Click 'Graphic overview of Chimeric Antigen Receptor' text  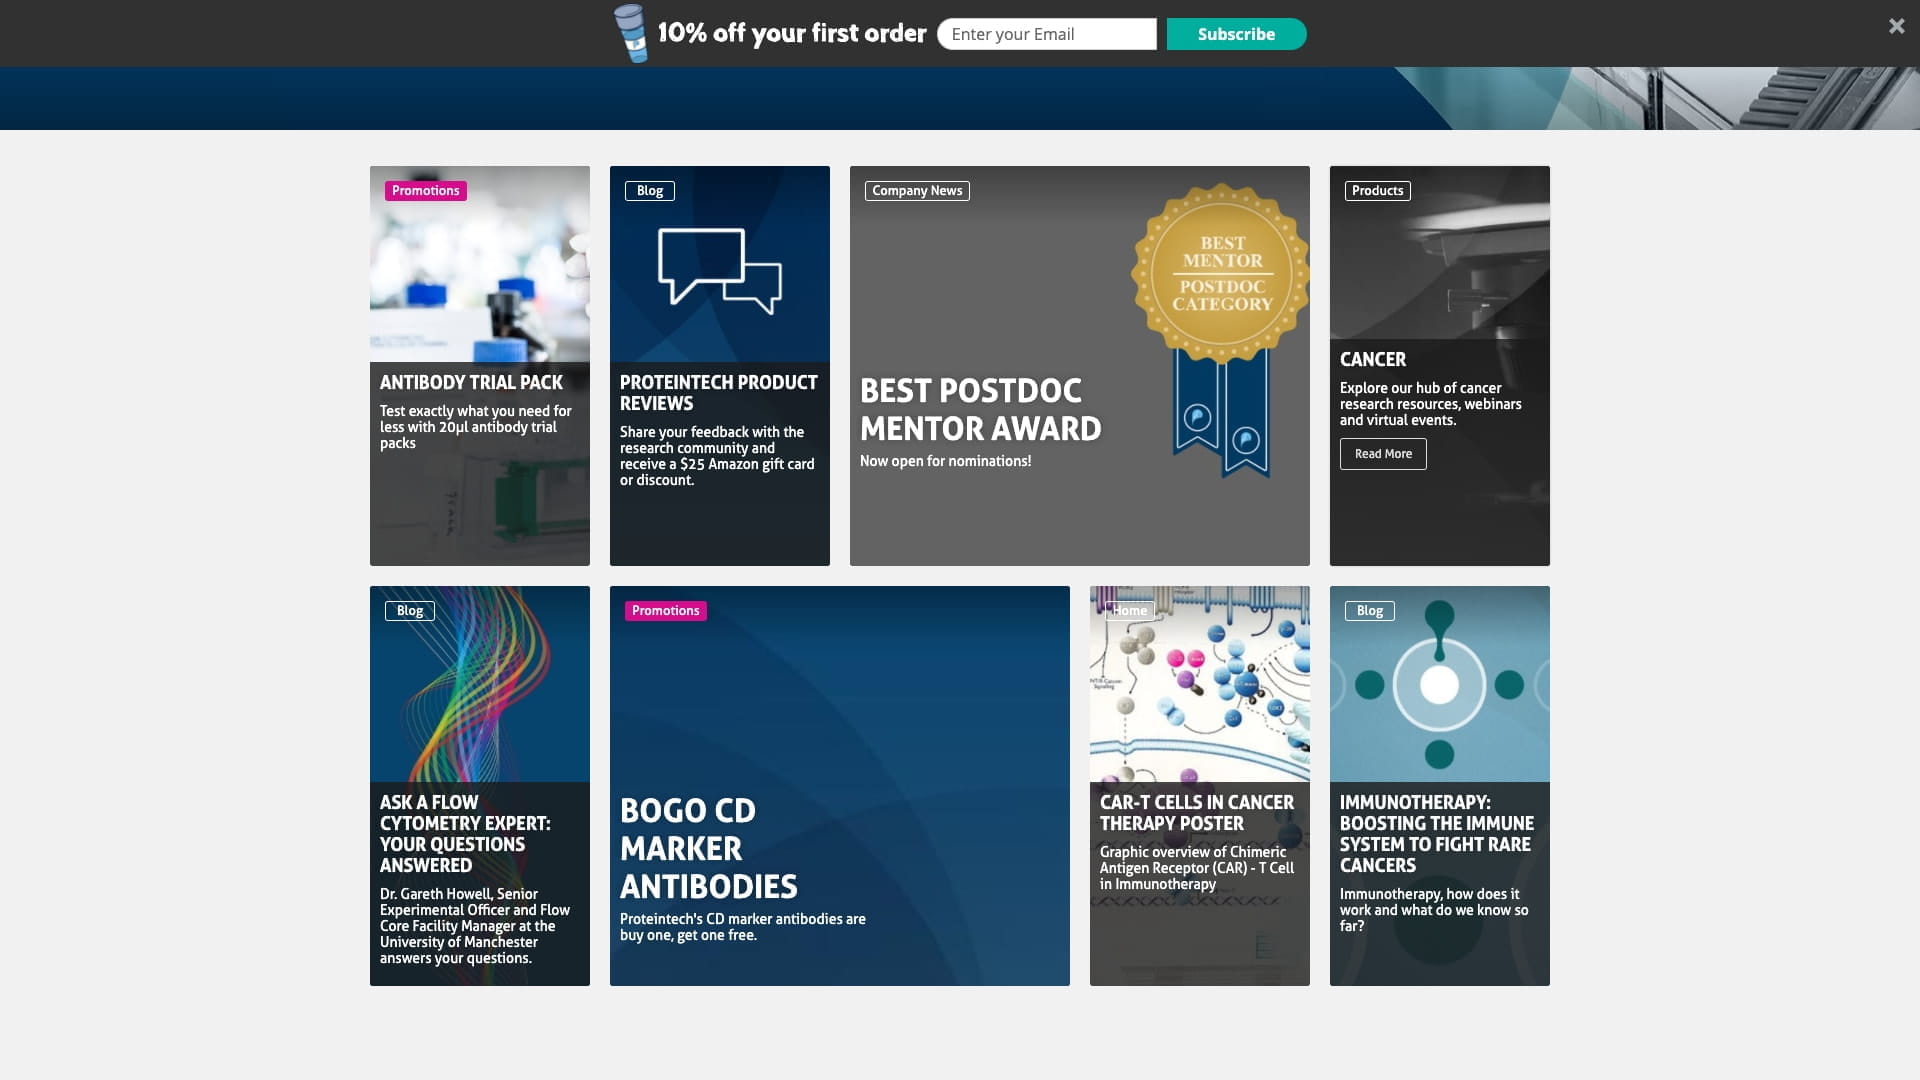click(1197, 868)
